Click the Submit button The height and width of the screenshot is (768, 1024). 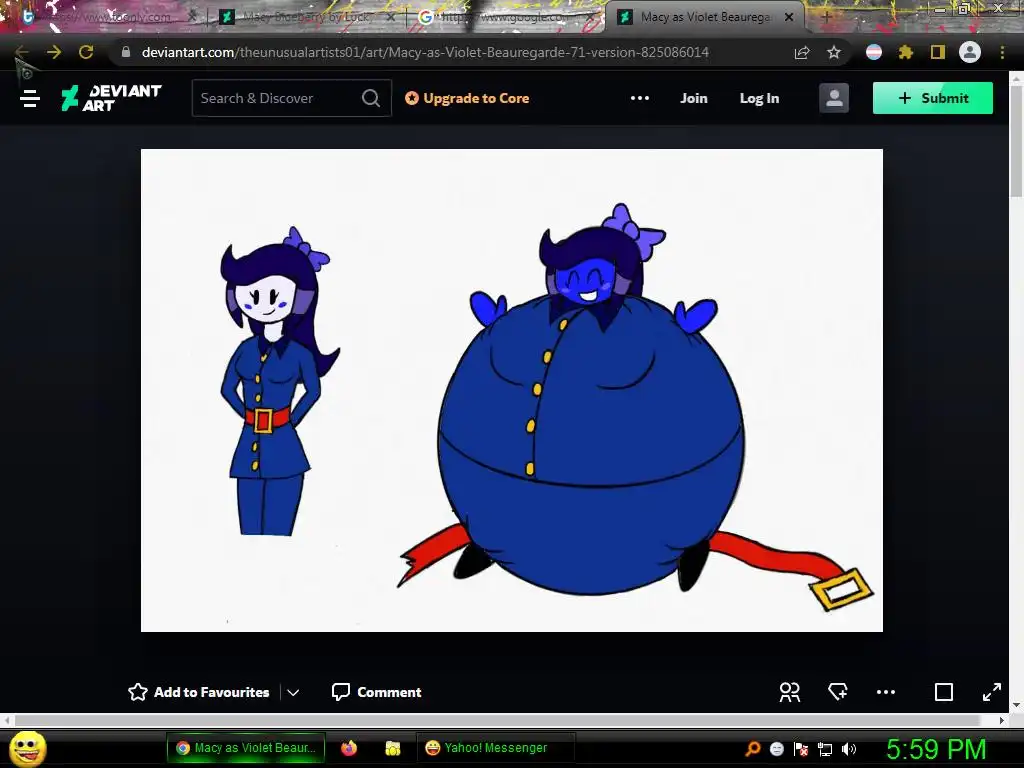[933, 98]
